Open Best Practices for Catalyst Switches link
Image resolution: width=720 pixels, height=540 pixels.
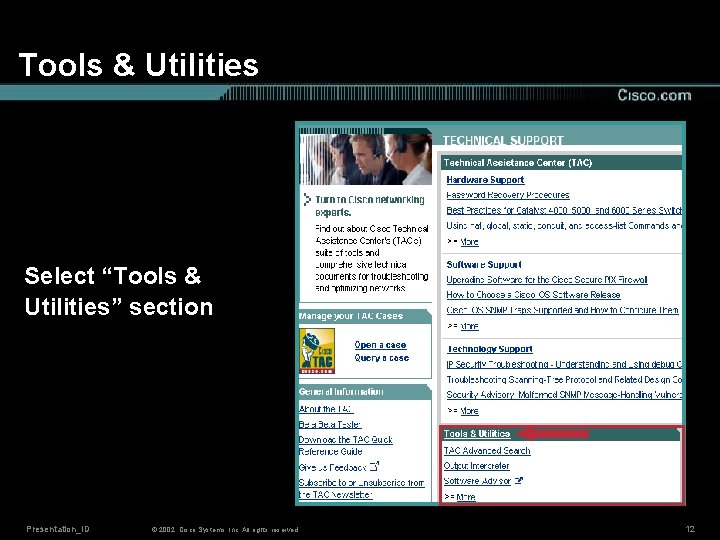564,210
